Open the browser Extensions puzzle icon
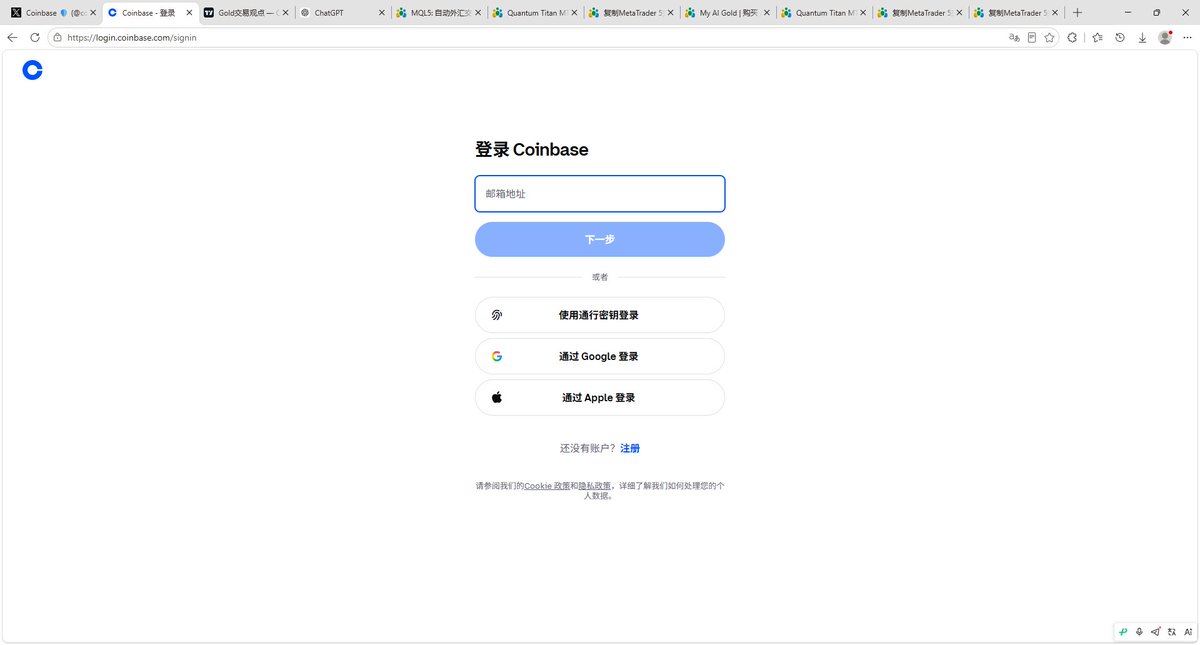 (1072, 37)
